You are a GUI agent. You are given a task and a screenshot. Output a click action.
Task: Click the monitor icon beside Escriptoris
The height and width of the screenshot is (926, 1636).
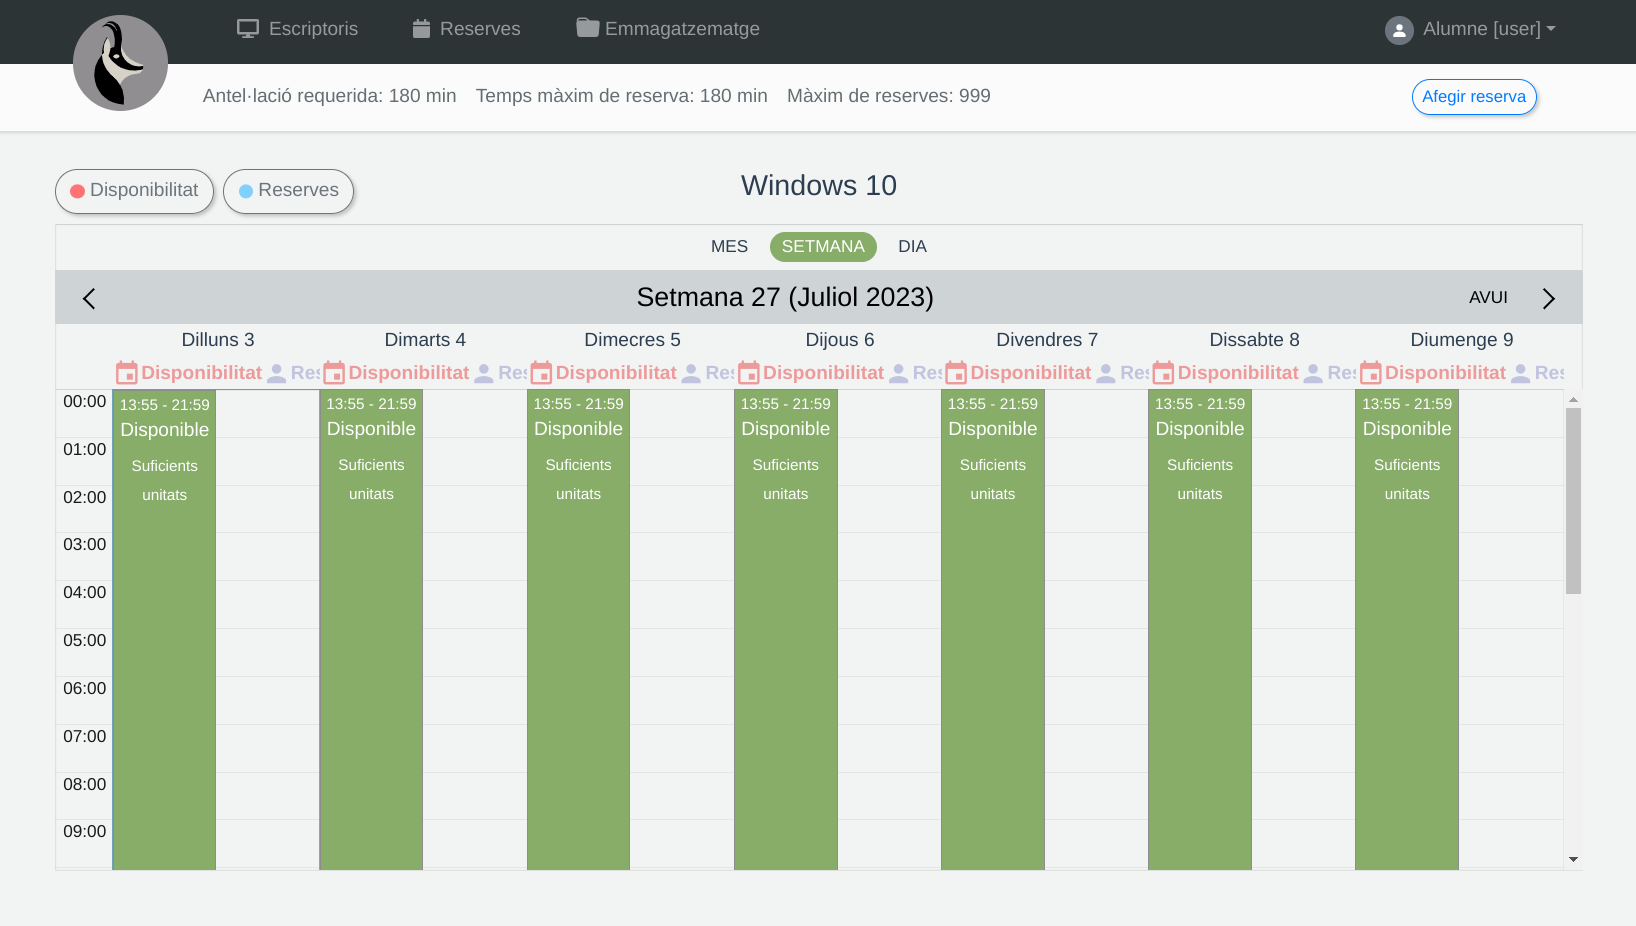(x=247, y=29)
